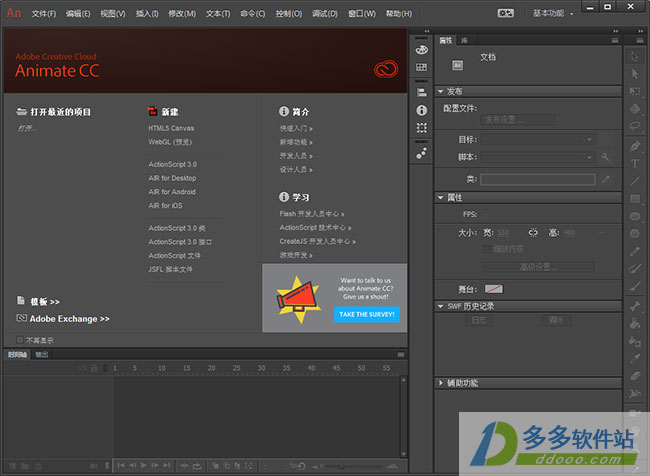Image resolution: width=650 pixels, height=476 pixels.
Task: Expand the 辅助功能 section
Action: pos(440,383)
